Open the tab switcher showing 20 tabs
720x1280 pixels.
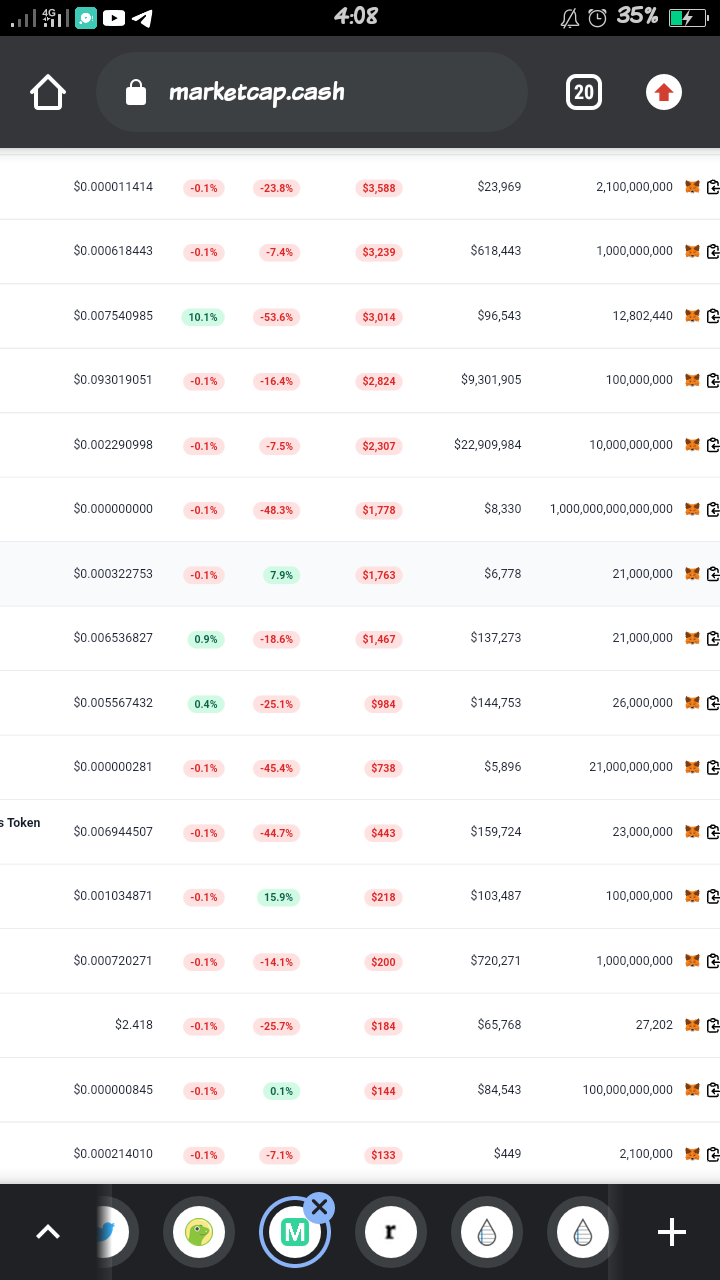(584, 93)
